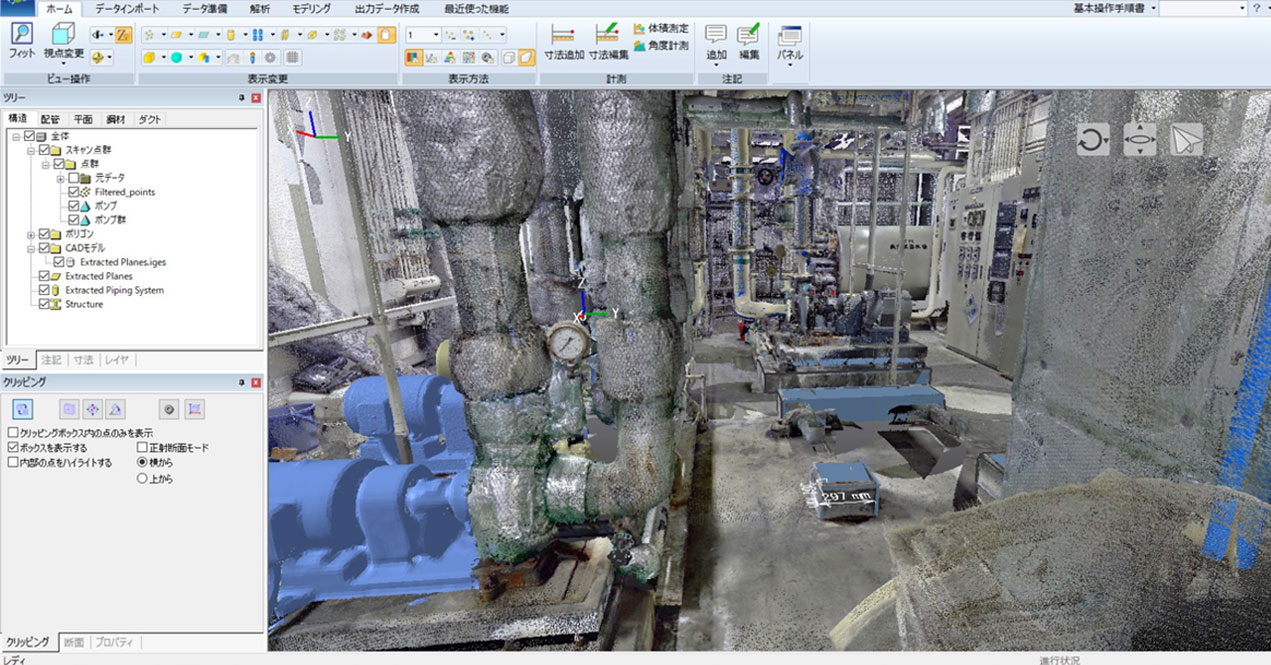
Task: Open the point size combo box showing 1
Action: 436,35
